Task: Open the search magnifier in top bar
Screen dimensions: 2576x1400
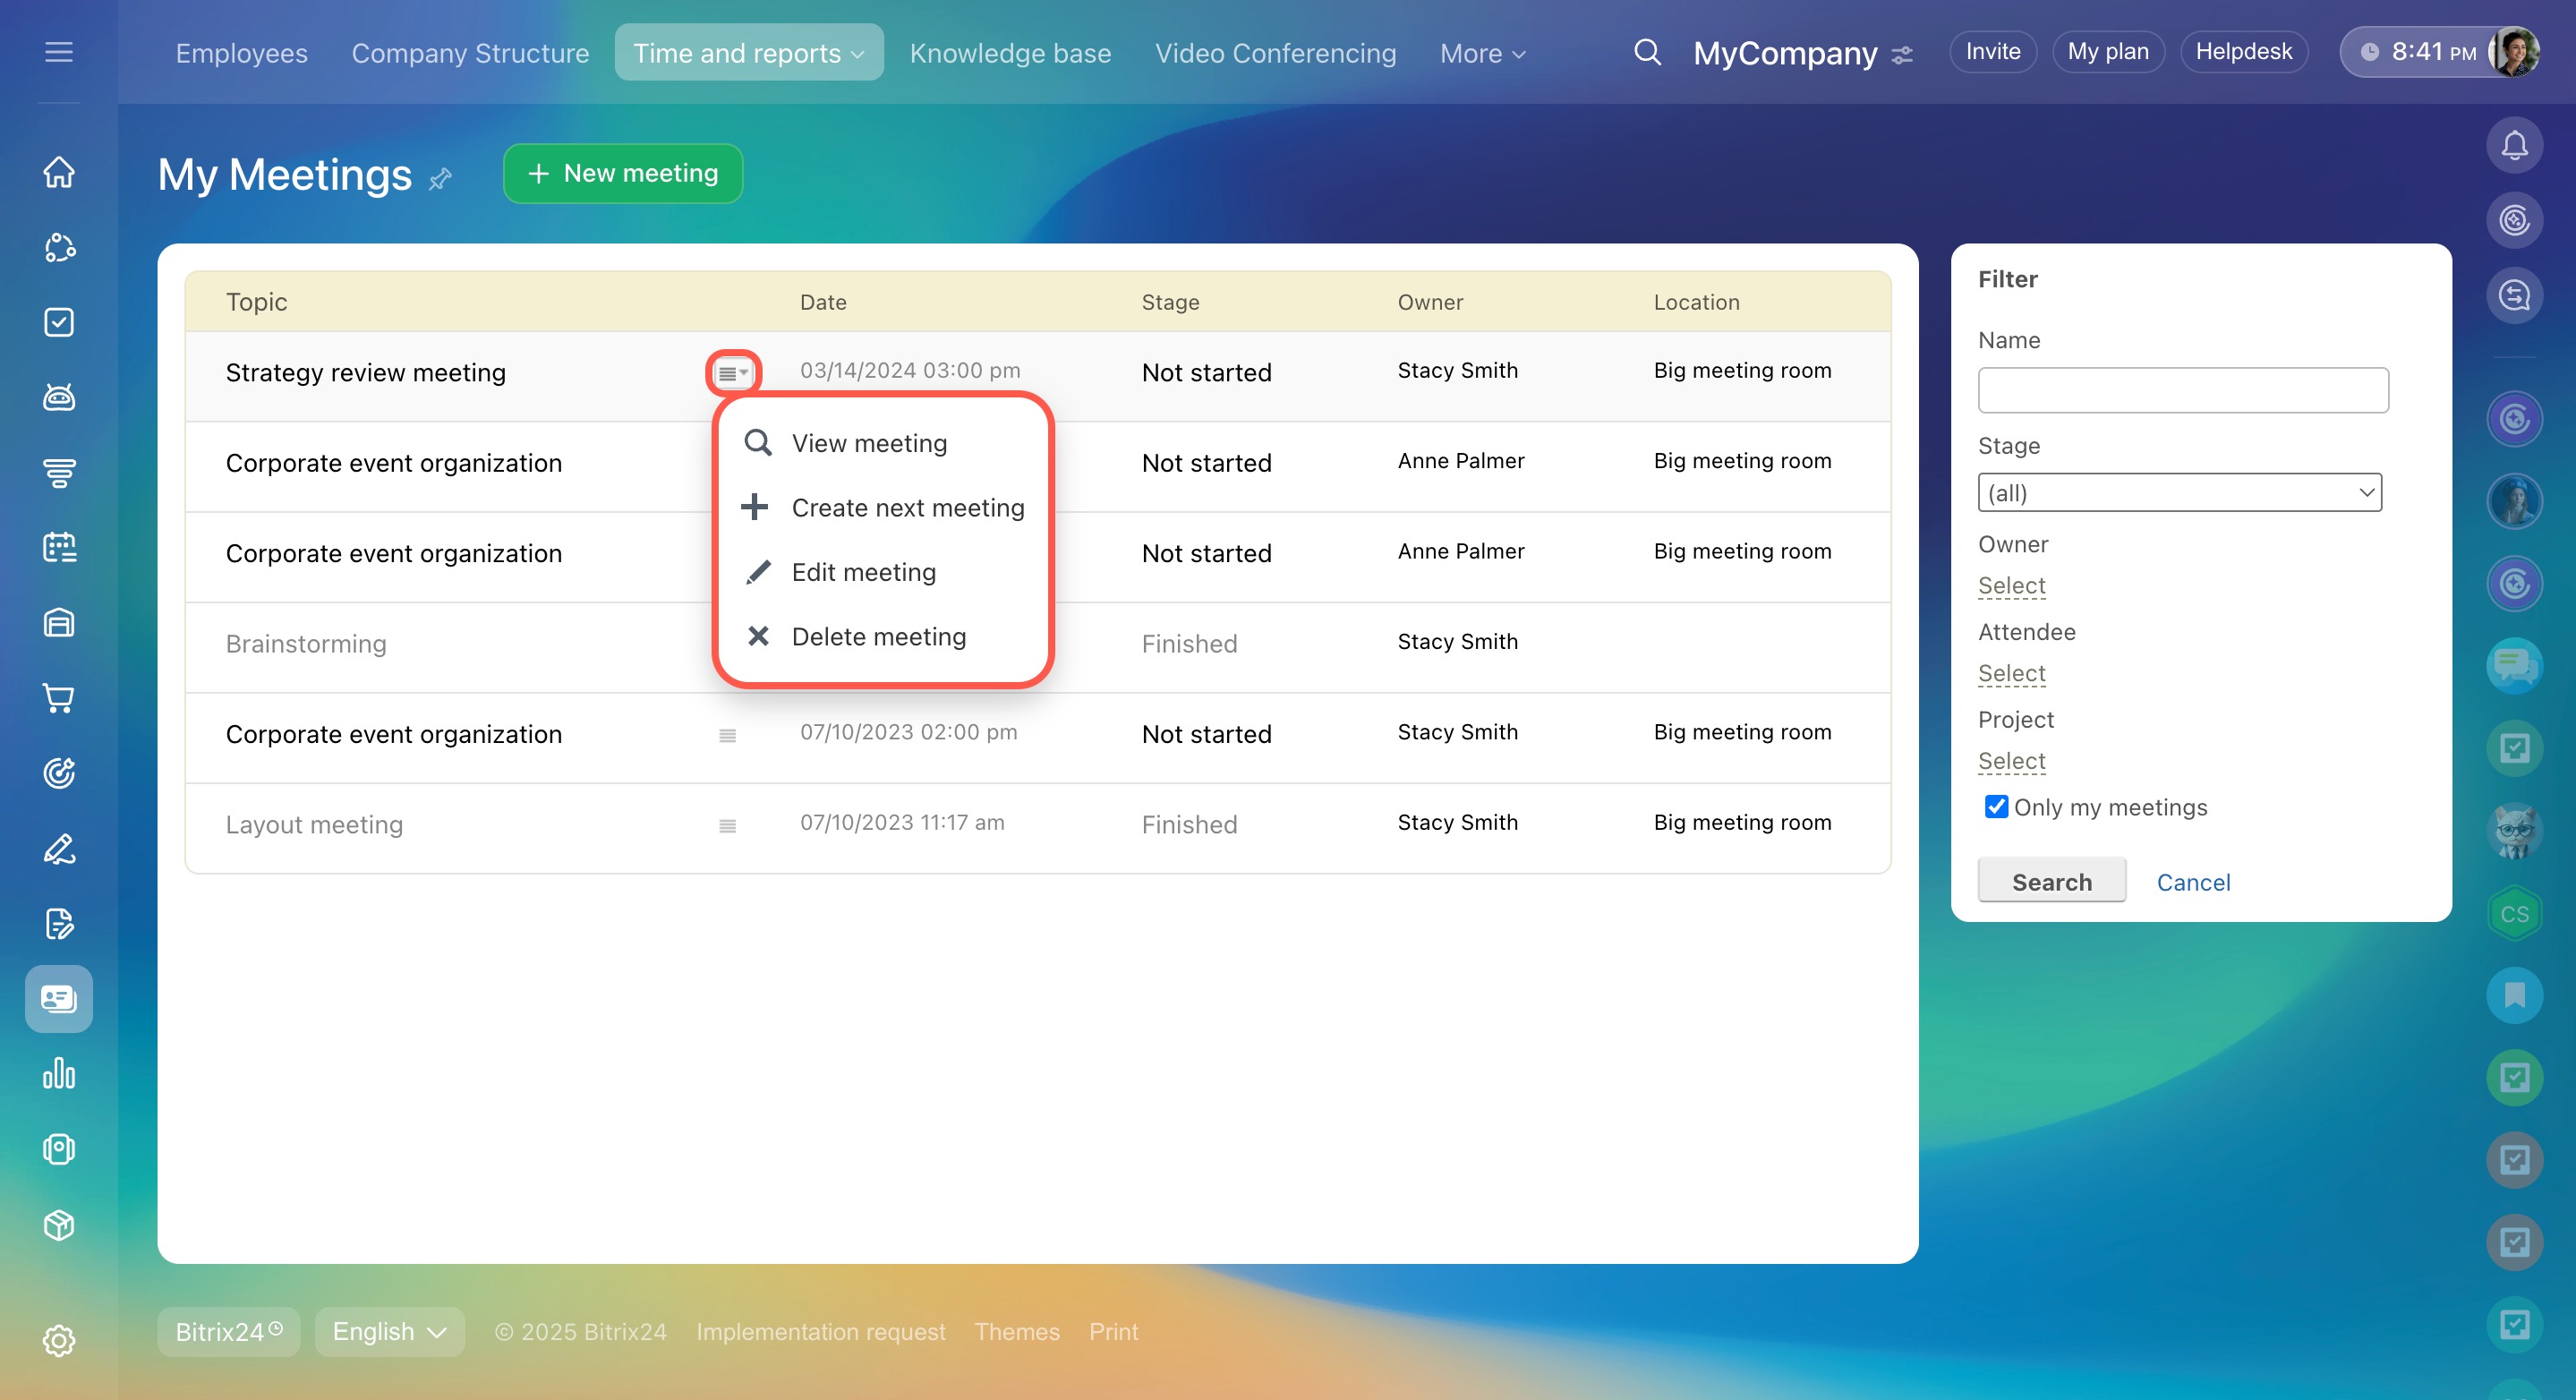Action: [1646, 52]
